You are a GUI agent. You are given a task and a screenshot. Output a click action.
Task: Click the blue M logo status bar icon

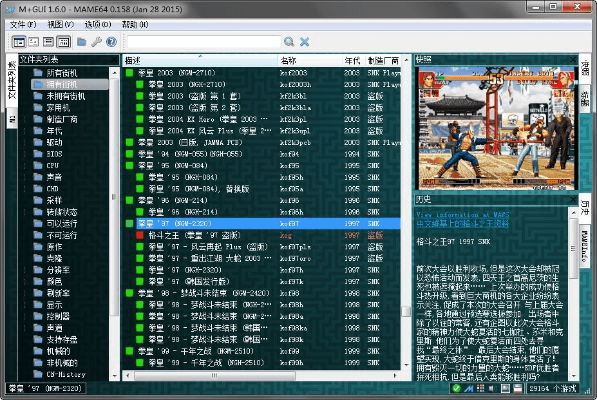coord(469,389)
